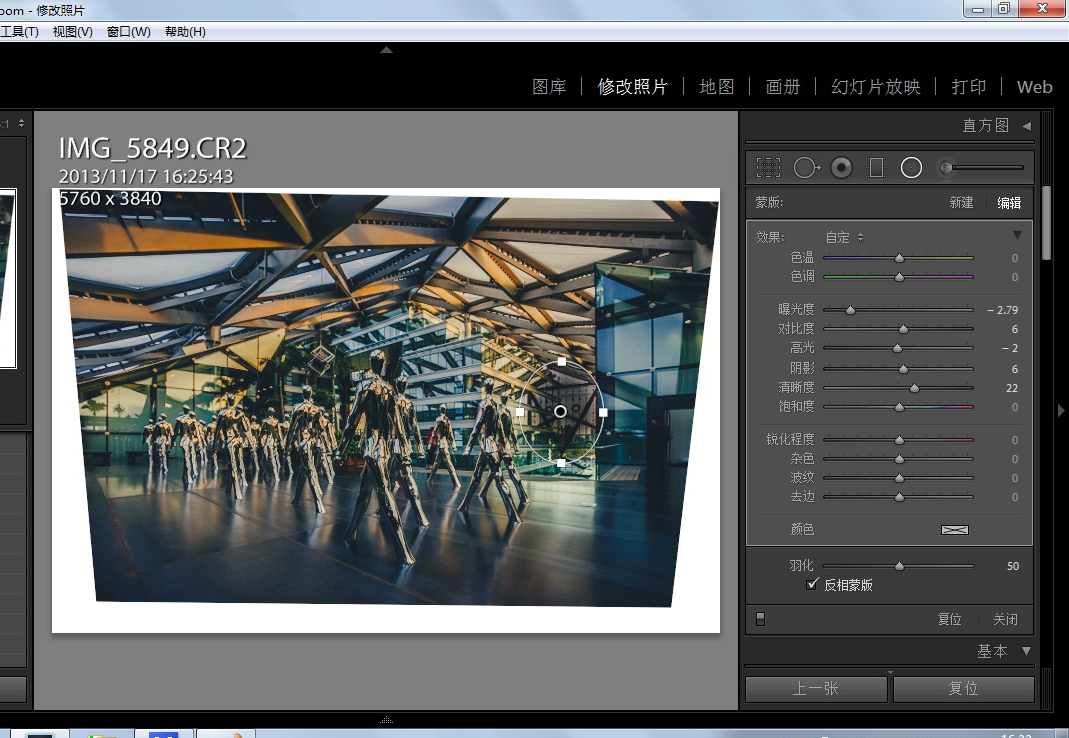Viewport: 1069px width, 738px height.
Task: Switch to the 打印 module
Action: click(x=969, y=87)
